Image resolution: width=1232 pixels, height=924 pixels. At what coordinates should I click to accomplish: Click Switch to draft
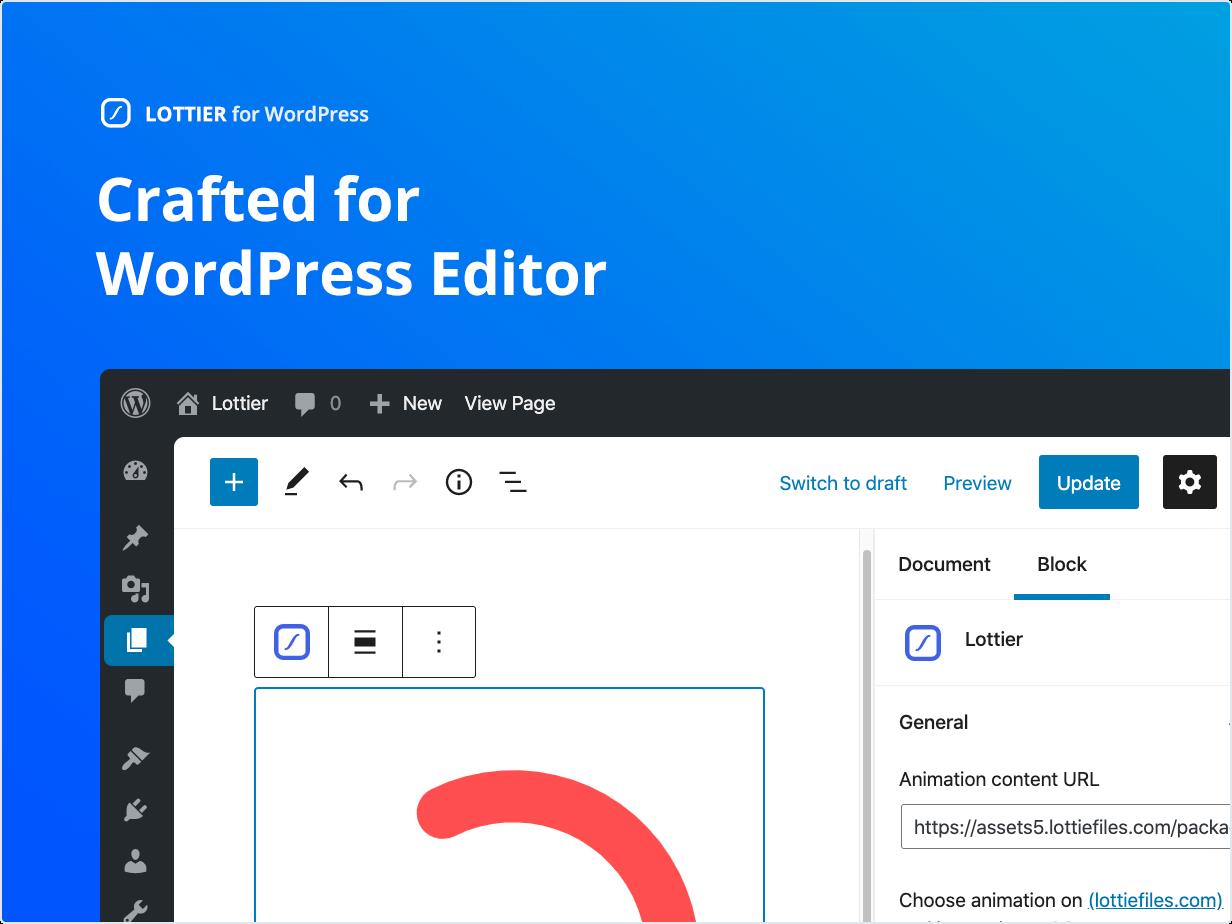click(x=843, y=483)
